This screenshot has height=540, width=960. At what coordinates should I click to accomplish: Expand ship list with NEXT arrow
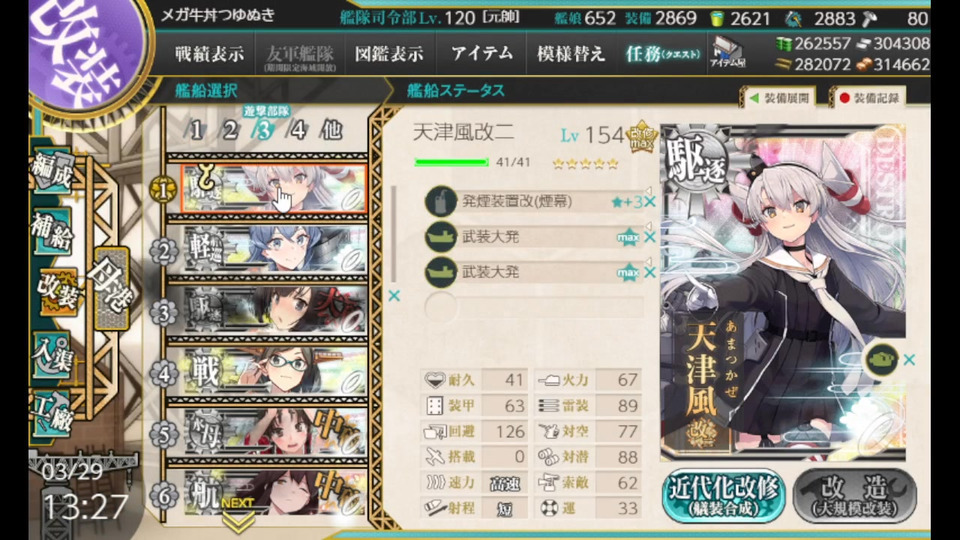(x=238, y=516)
